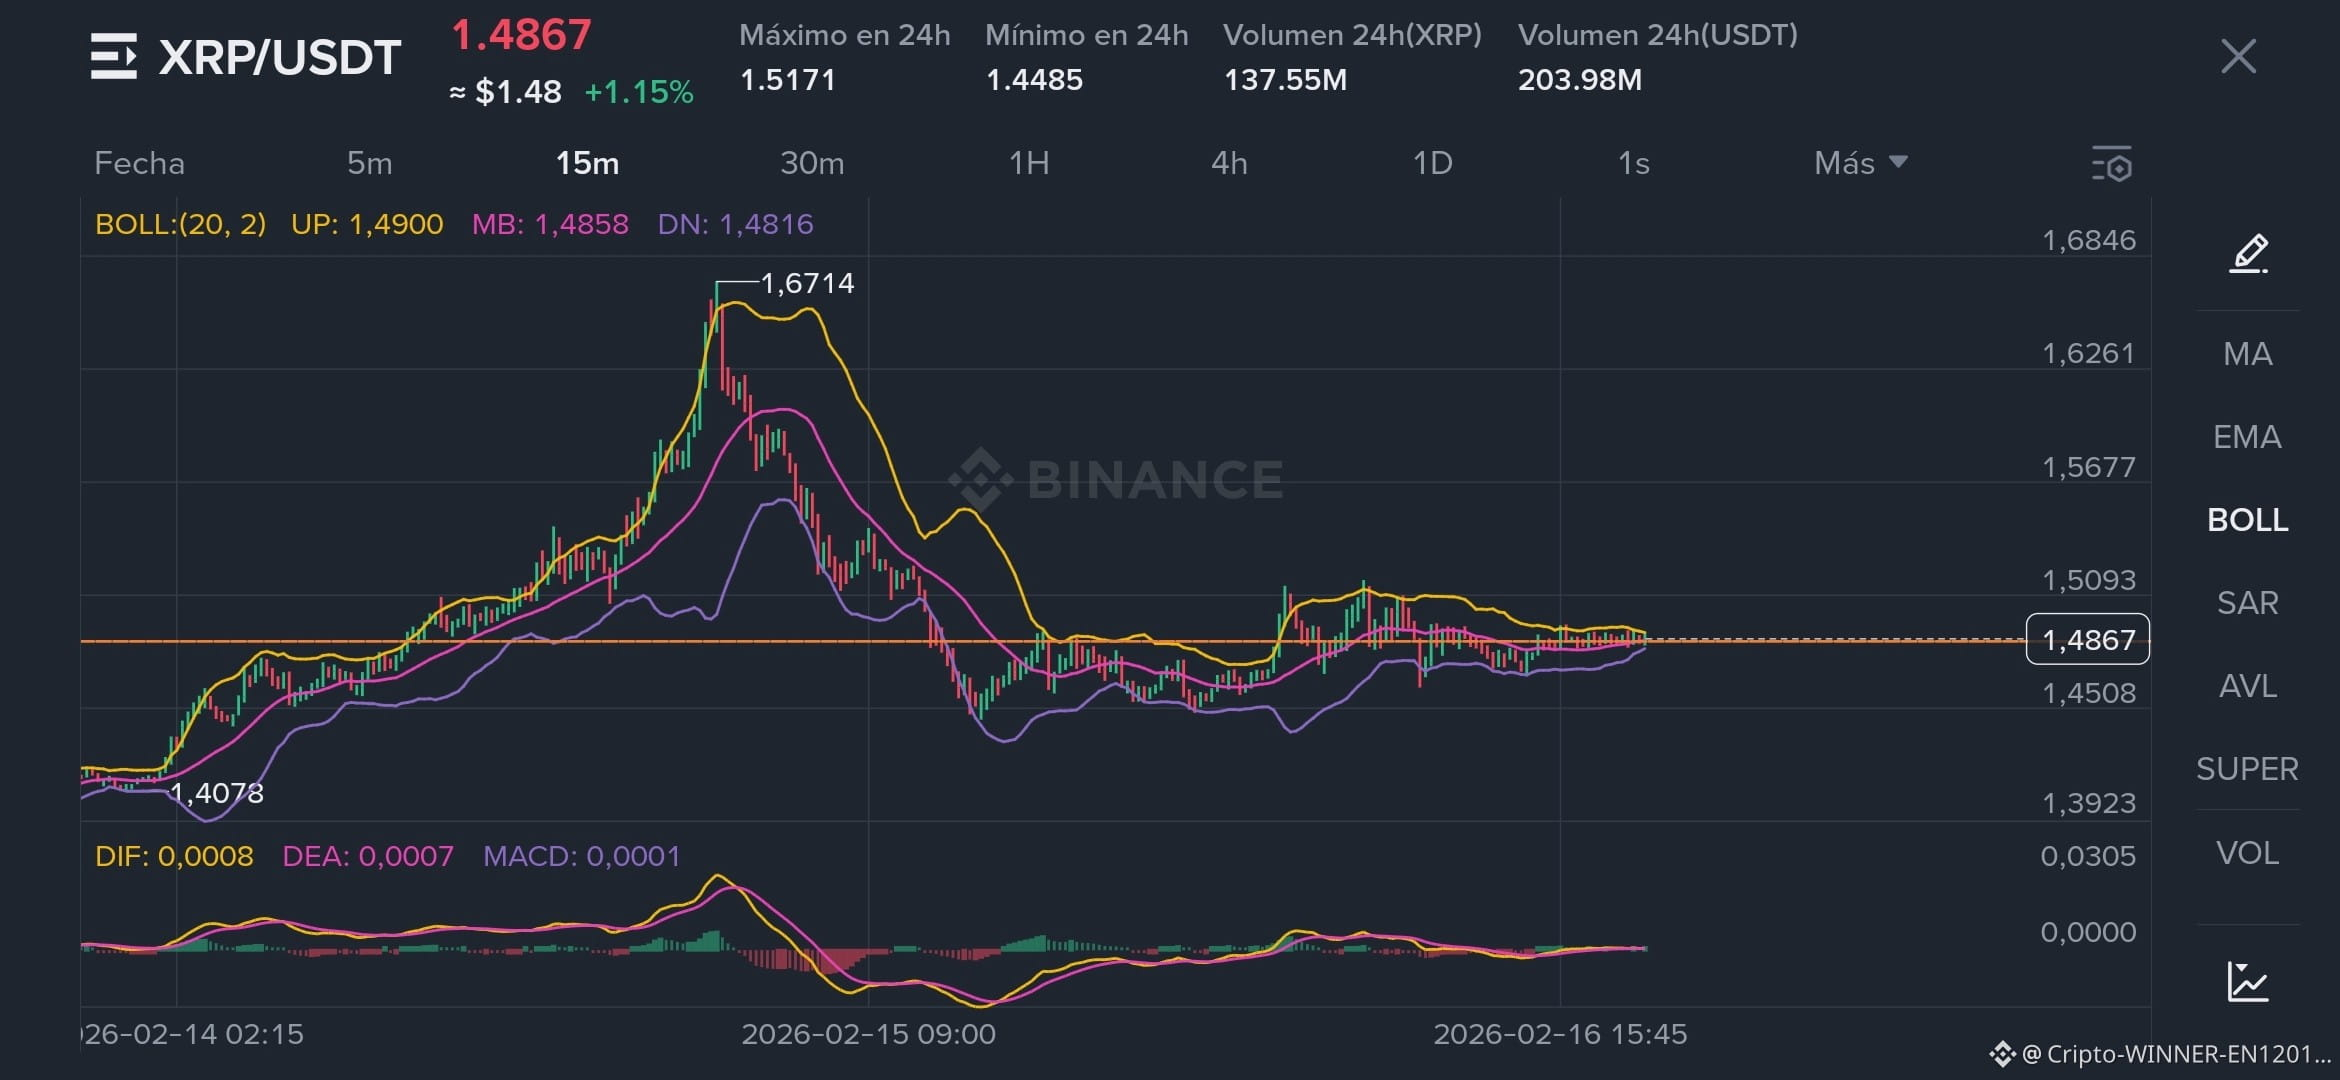Switch chart to 5m interval

click(369, 163)
